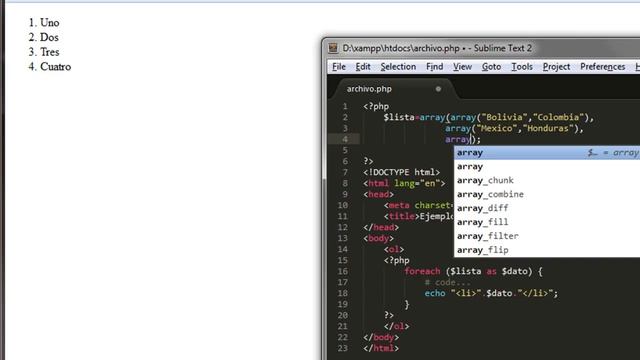Viewport: 640px width, 360px height.
Task: Click the # code... comment line
Action: pos(447,282)
